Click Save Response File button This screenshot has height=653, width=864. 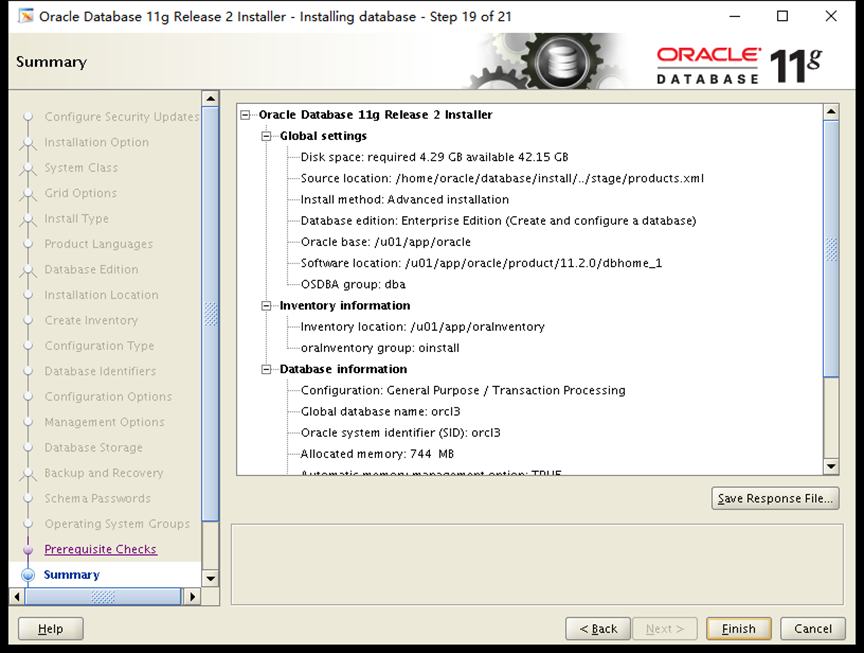pos(775,498)
